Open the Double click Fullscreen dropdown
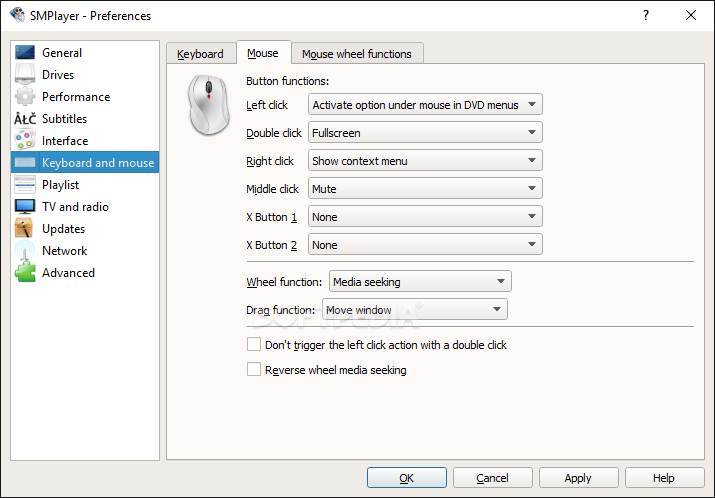This screenshot has width=715, height=498. (425, 133)
